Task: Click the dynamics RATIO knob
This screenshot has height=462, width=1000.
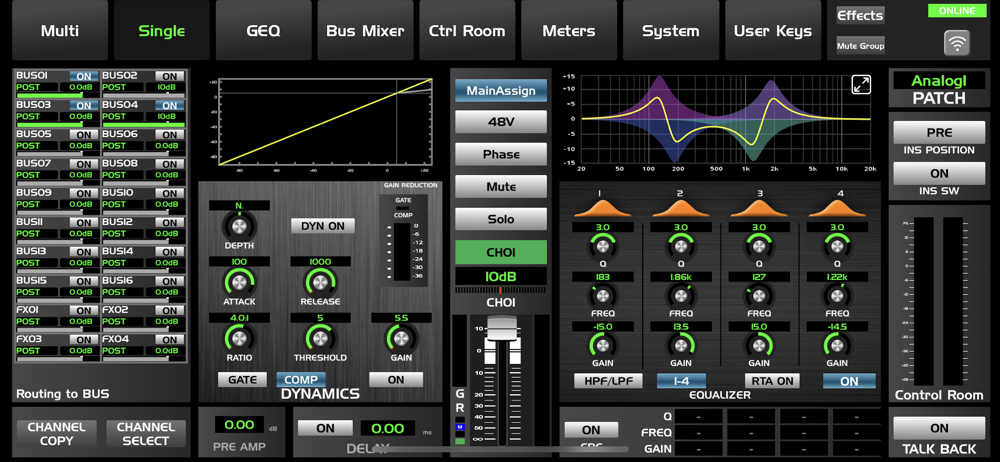Action: tap(239, 338)
